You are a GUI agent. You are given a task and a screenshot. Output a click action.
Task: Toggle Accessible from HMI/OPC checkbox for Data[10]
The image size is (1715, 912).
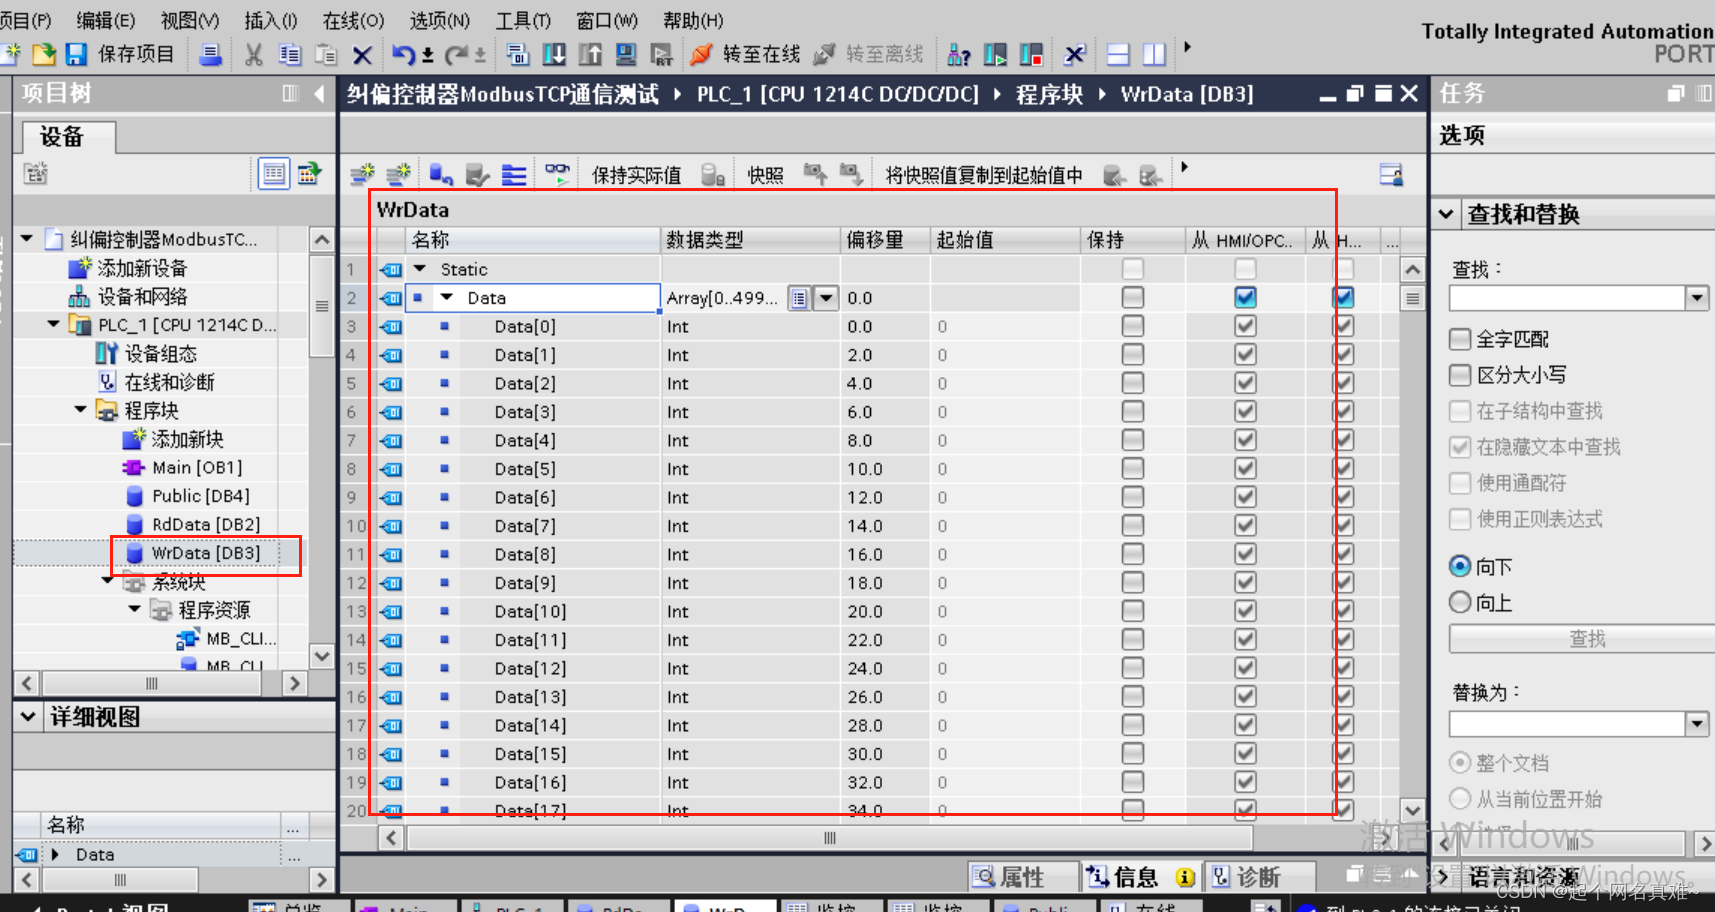click(1245, 611)
